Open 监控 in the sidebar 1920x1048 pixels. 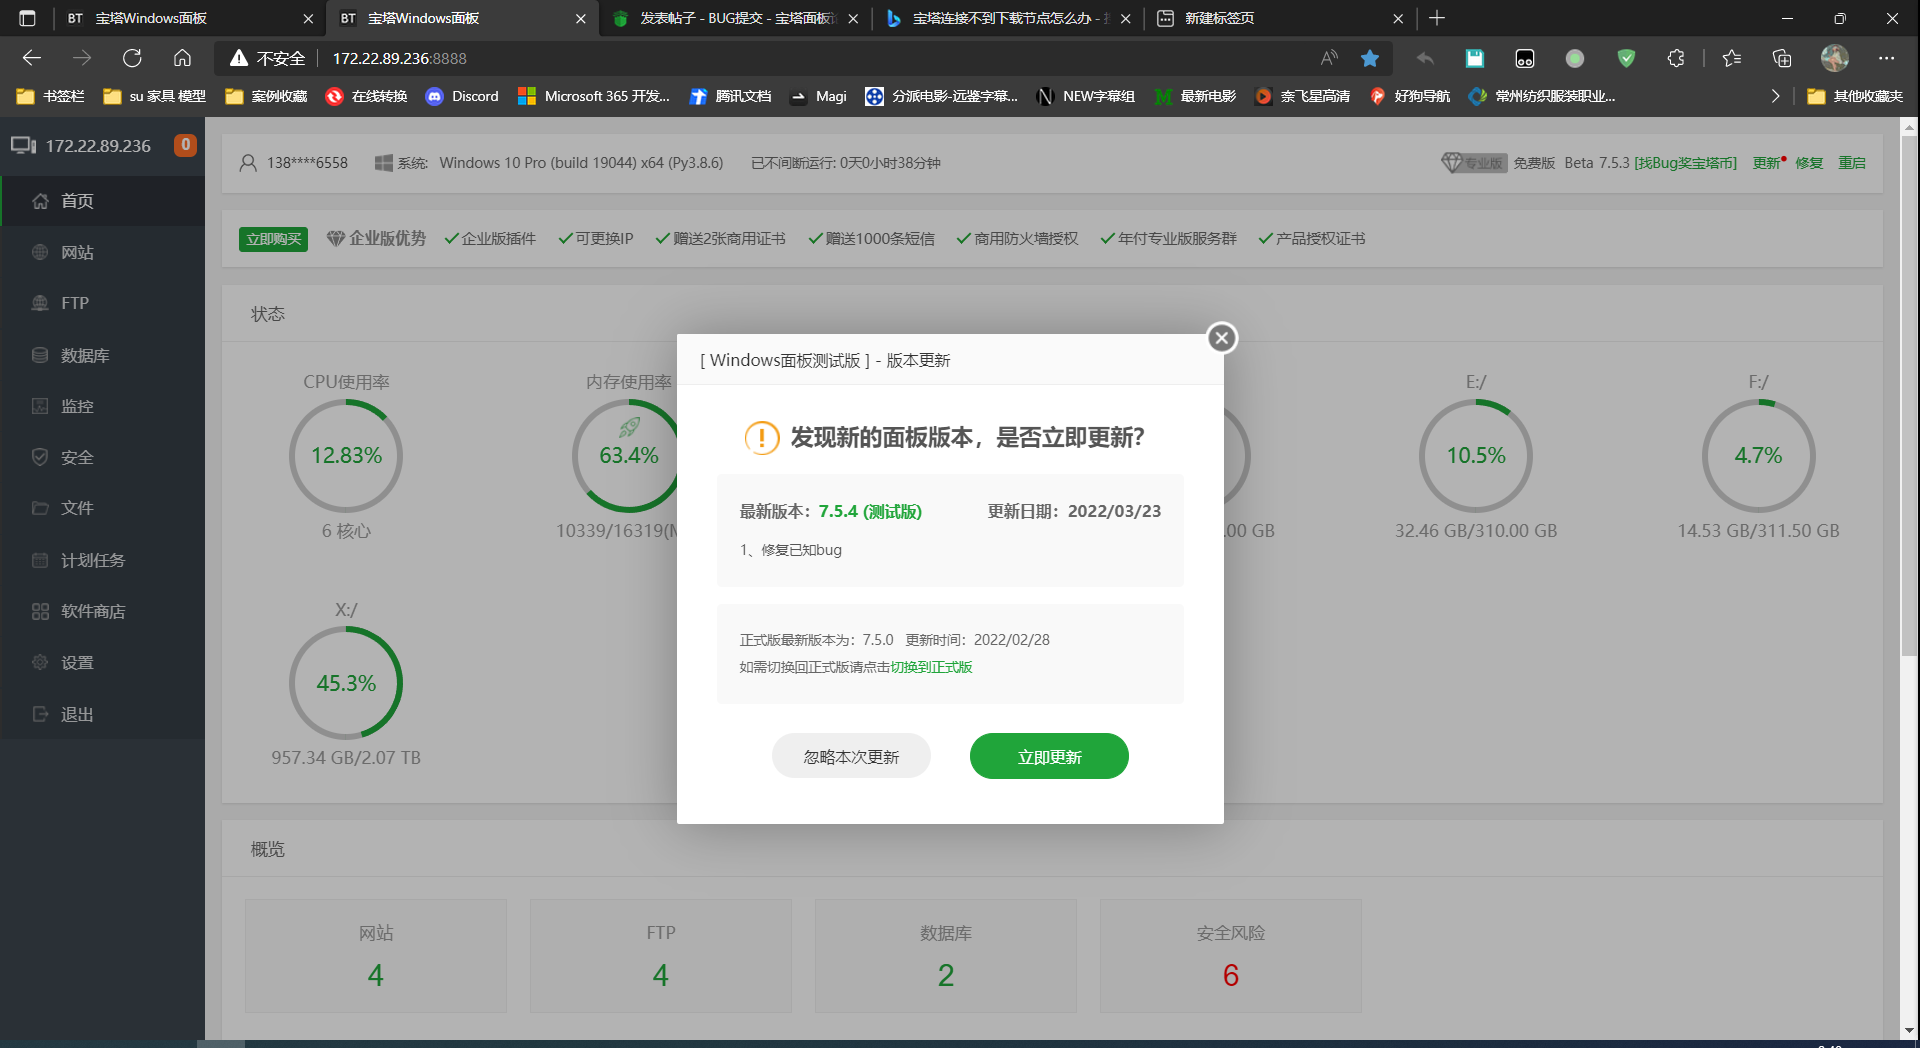pyautogui.click(x=102, y=406)
